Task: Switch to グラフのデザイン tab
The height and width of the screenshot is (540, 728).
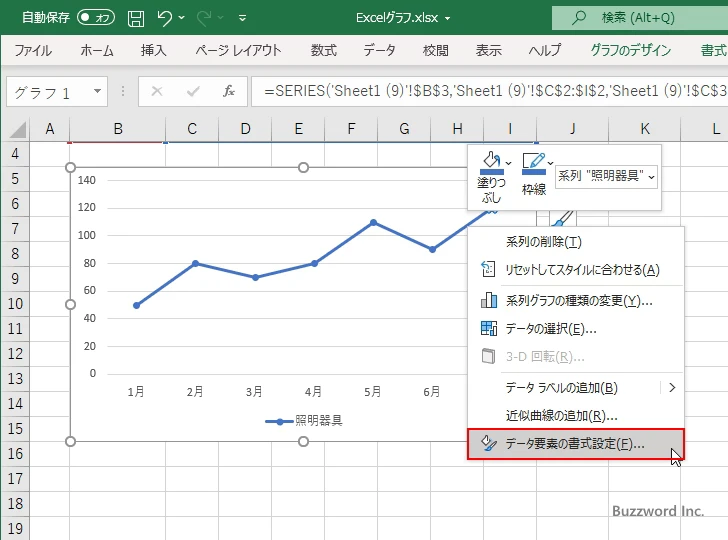Action: tap(630, 50)
